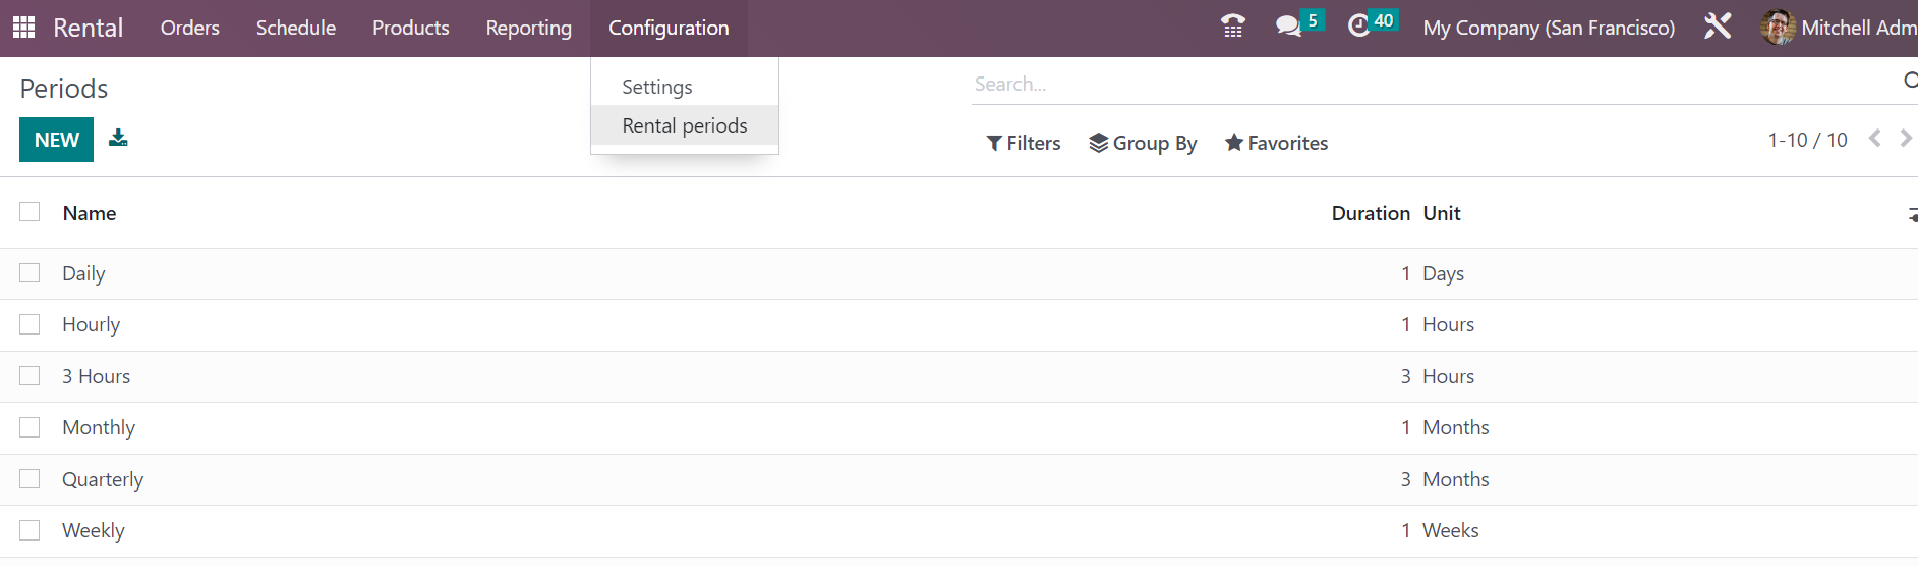Image resolution: width=1918 pixels, height=566 pixels.
Task: Open the activities clock icon
Action: [1359, 27]
